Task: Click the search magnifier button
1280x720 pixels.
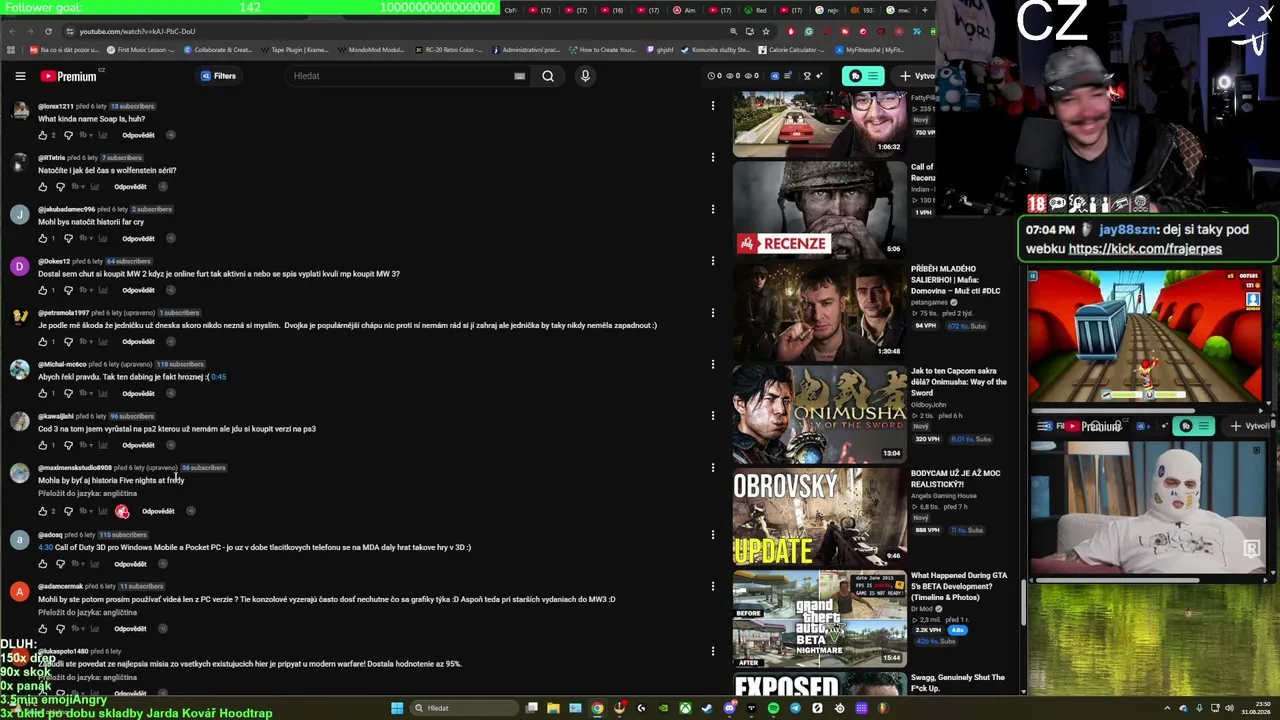Action: (x=548, y=76)
